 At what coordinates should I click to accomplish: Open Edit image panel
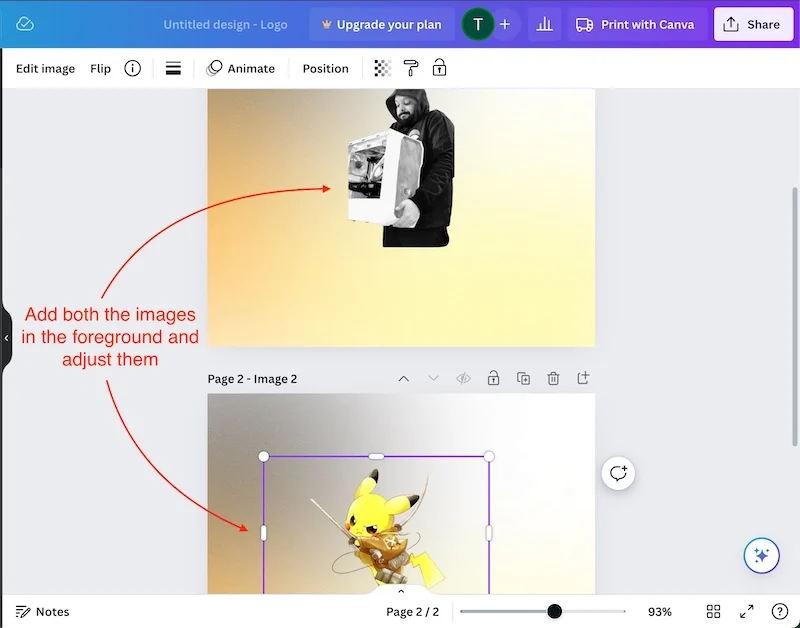tap(45, 68)
